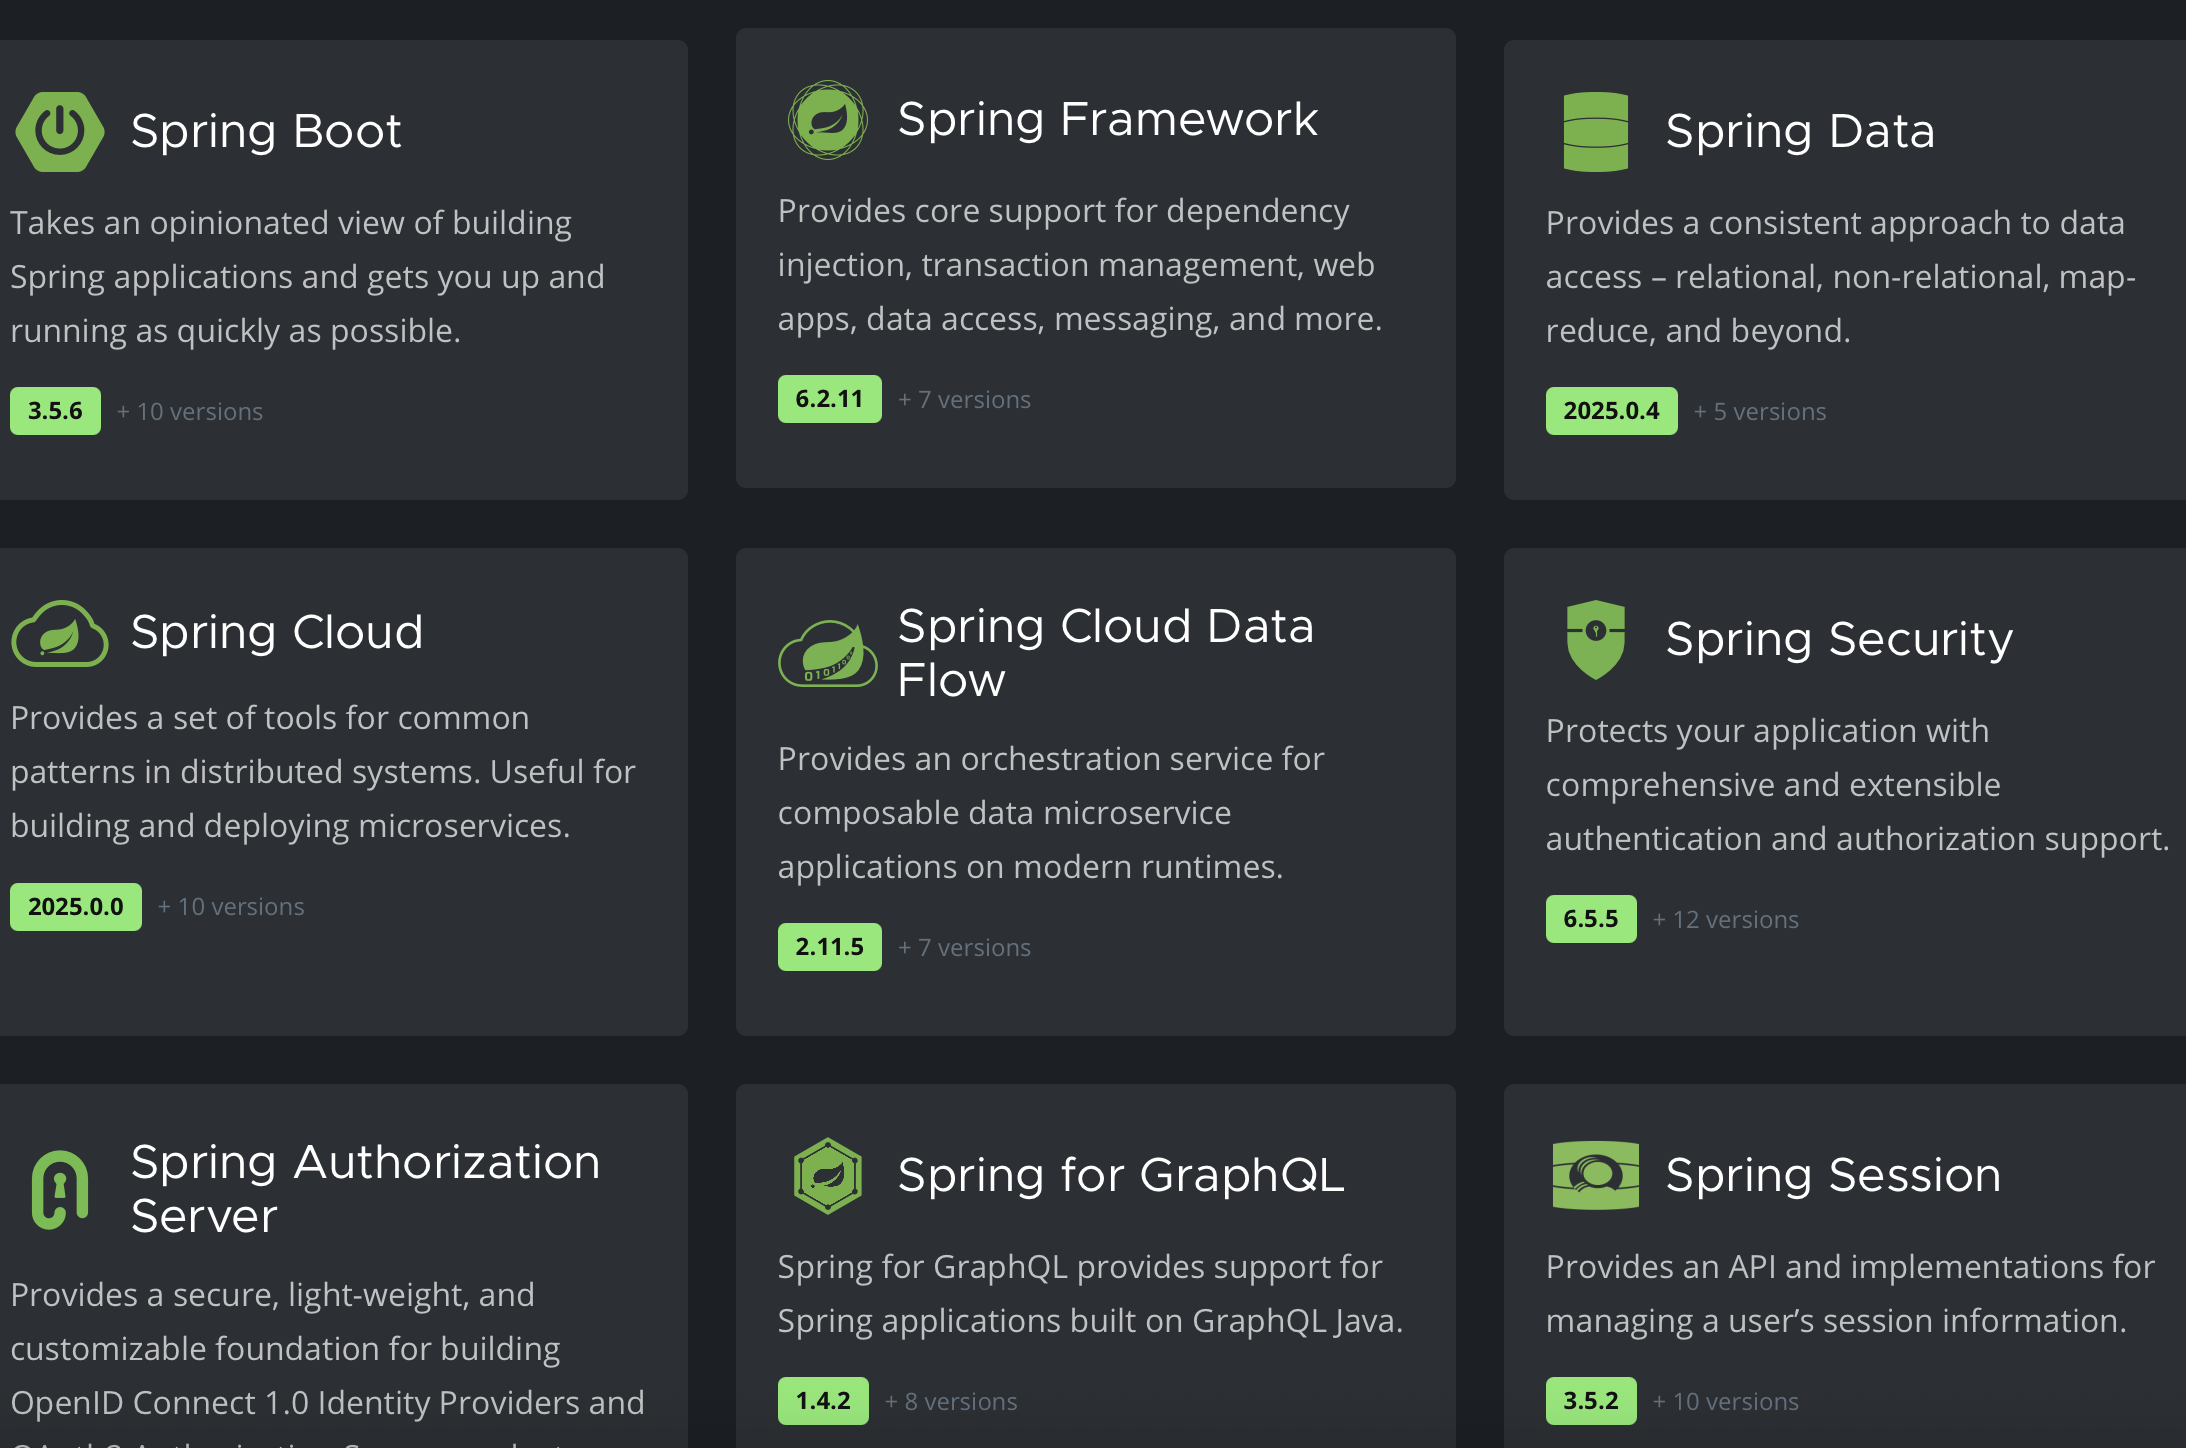This screenshot has width=2186, height=1448.
Task: Click the Spring for GraphQL hexagon icon
Action: coord(827,1175)
